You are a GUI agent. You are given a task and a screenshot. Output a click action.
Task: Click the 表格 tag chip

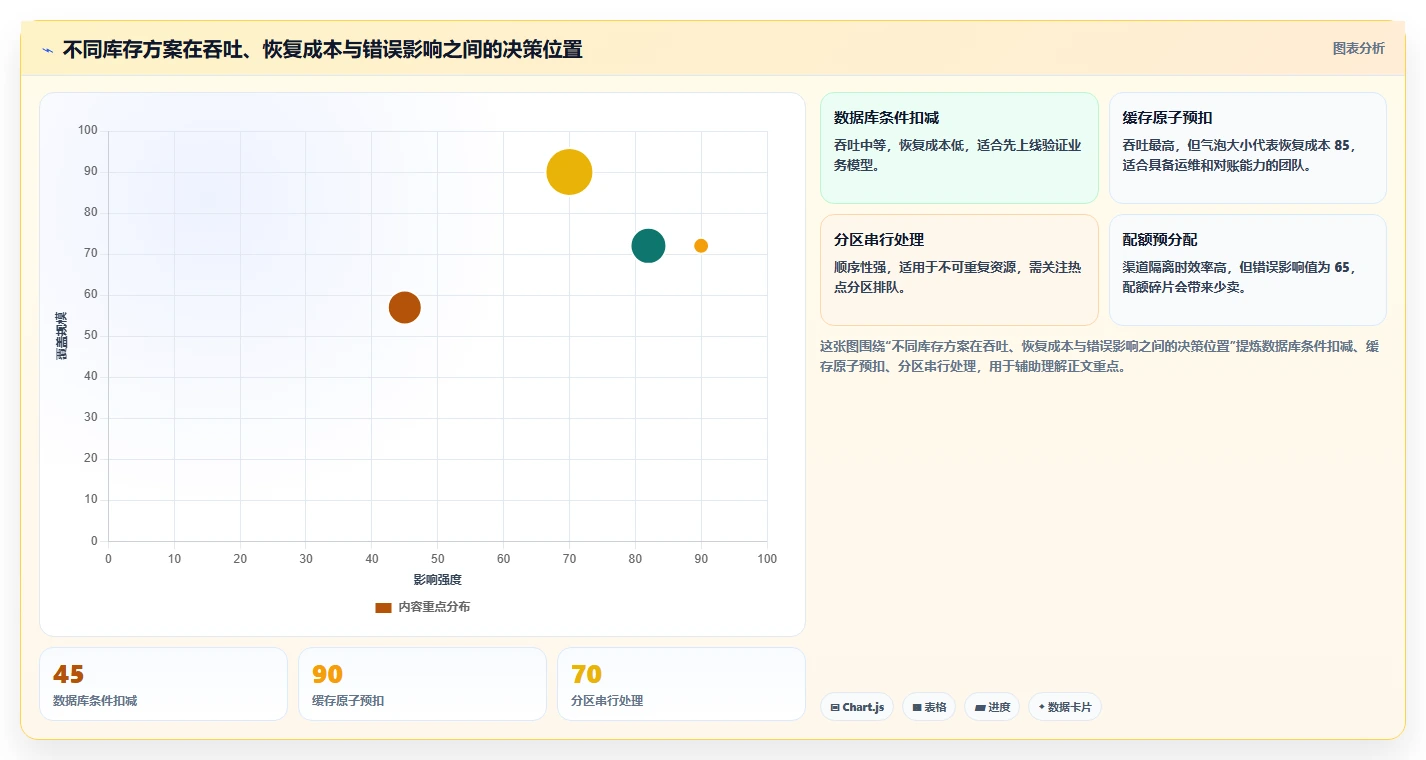929,707
